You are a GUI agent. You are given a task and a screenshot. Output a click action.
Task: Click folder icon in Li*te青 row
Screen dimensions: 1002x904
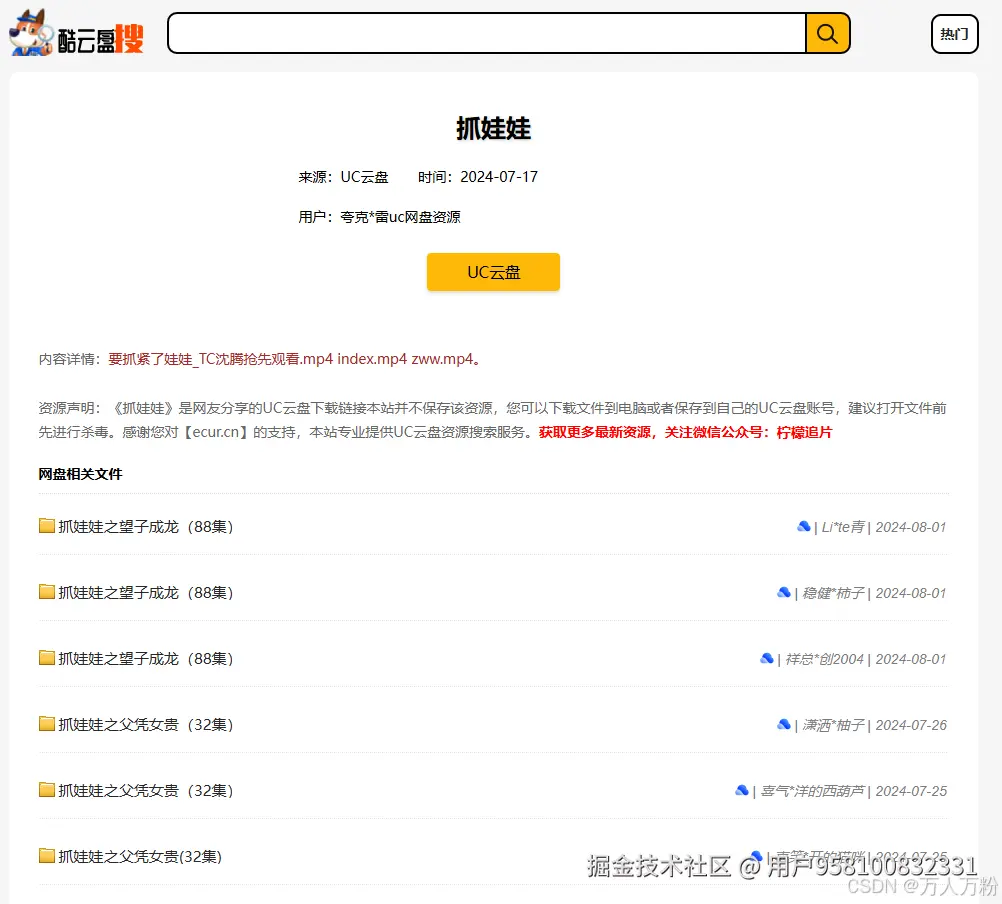[47, 526]
